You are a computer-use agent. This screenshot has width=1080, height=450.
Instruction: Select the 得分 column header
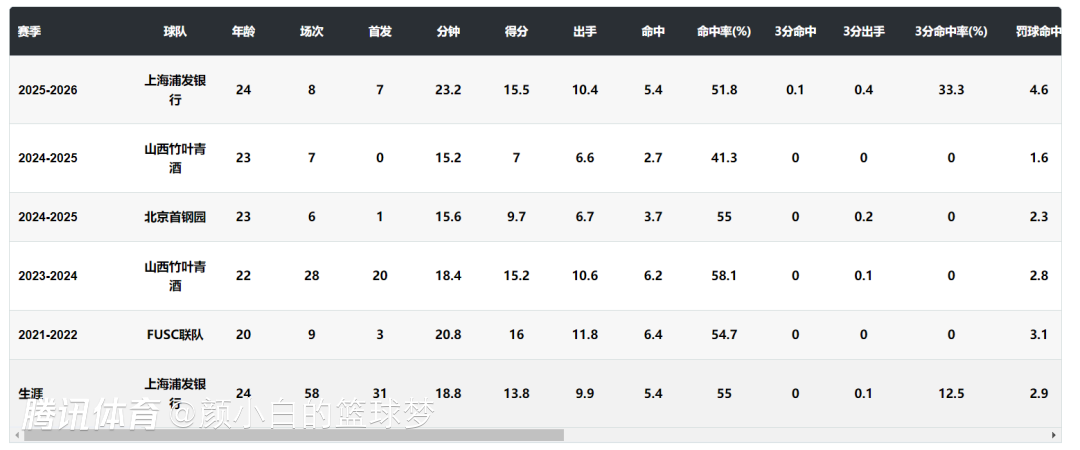pos(516,32)
